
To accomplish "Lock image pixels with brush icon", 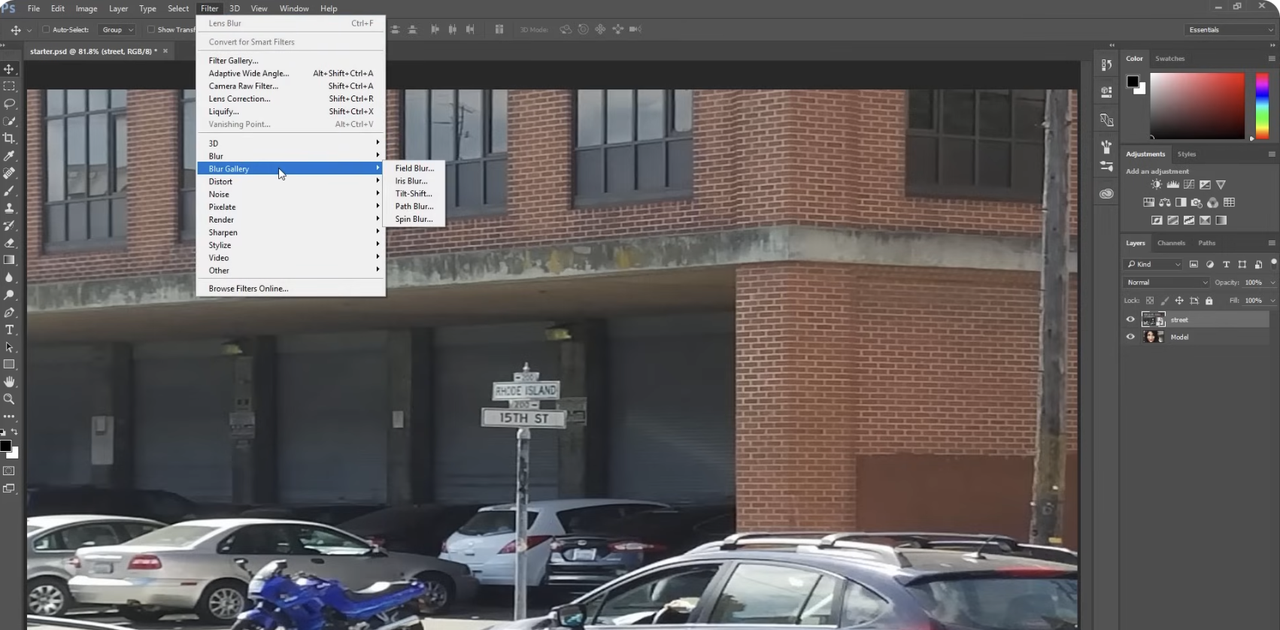I will pyautogui.click(x=1164, y=300).
